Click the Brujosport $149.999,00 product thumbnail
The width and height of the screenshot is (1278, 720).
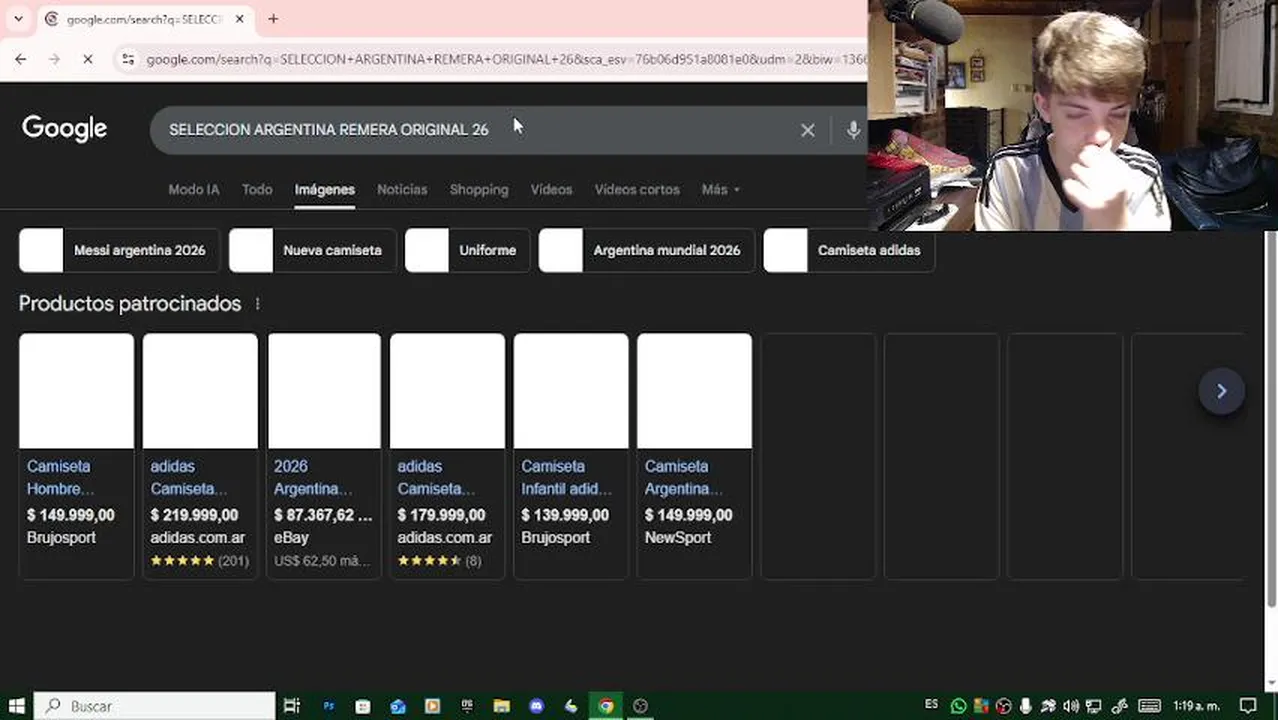click(76, 391)
